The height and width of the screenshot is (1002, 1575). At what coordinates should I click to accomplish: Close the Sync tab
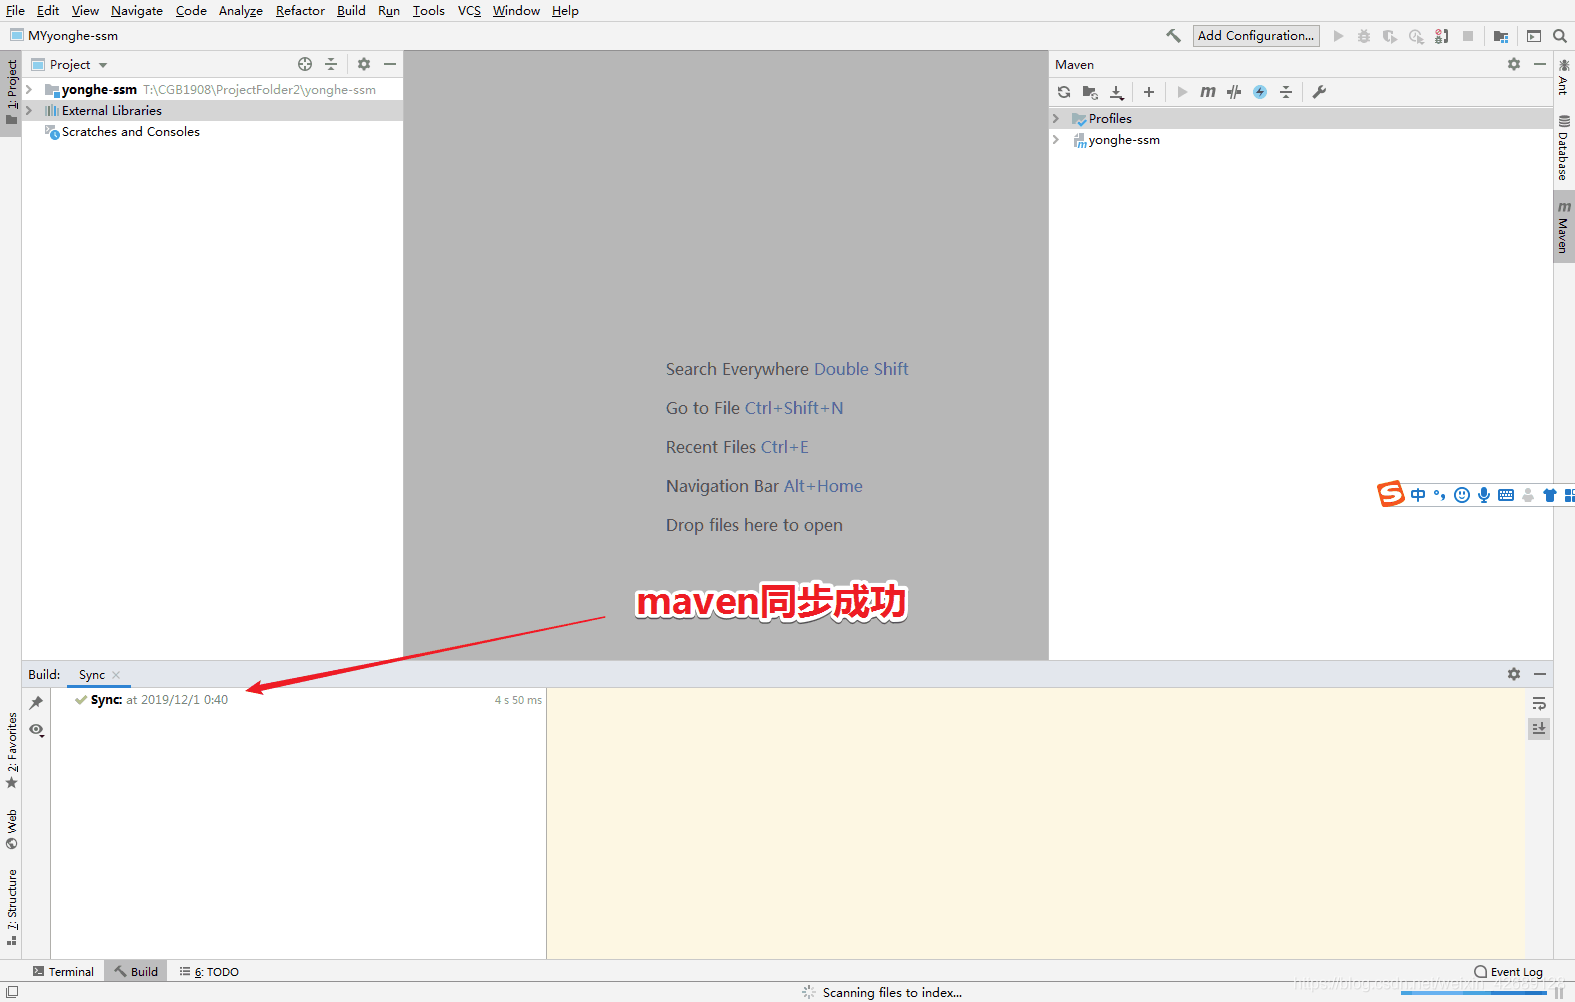116,675
